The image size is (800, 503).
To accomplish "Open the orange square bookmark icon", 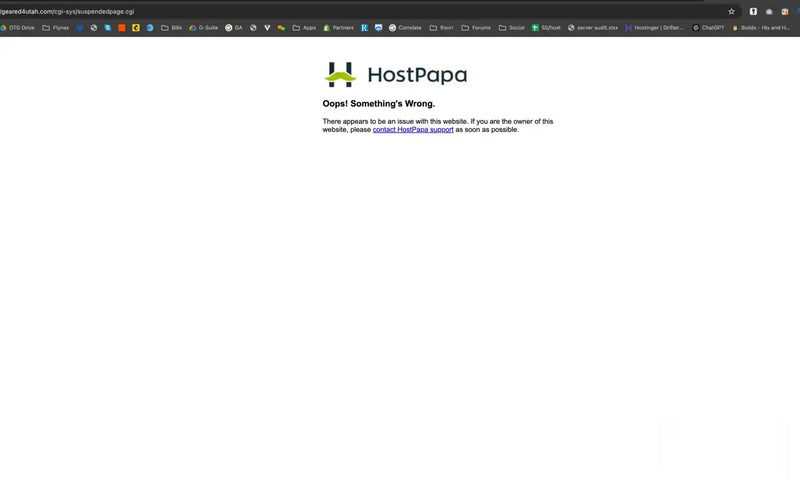I will pos(122,28).
